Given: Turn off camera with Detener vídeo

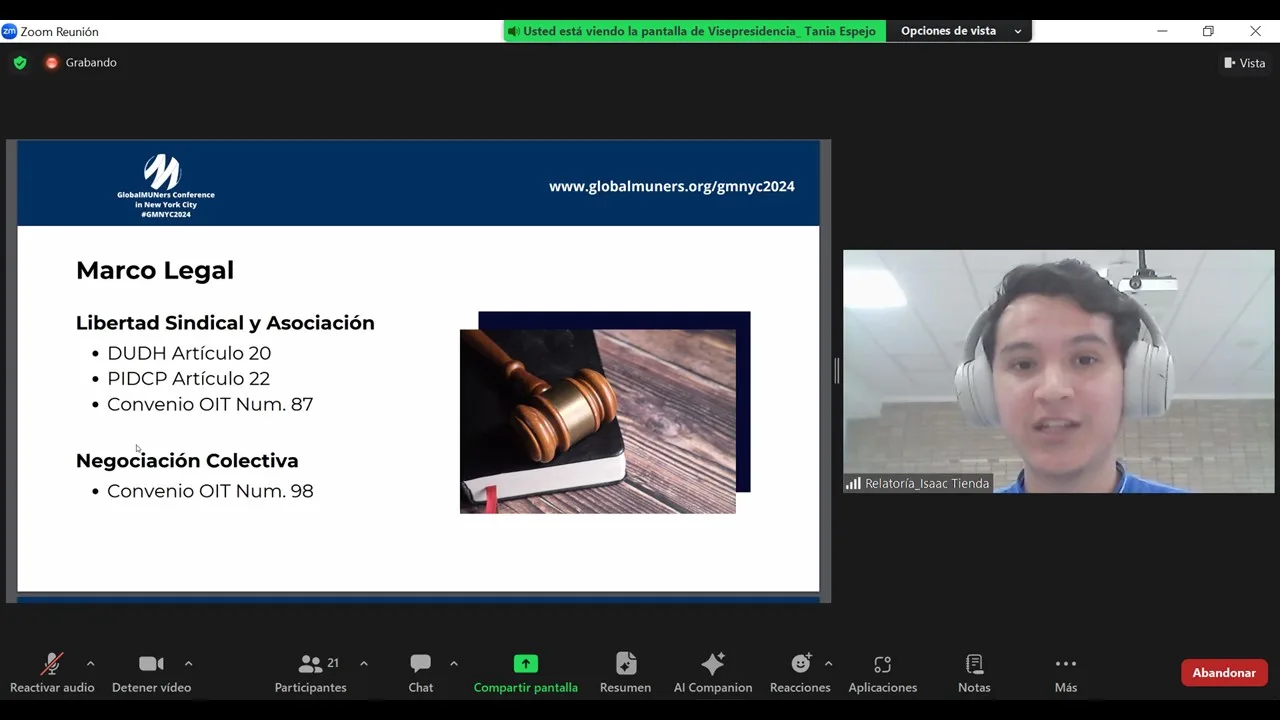Looking at the screenshot, I should (x=151, y=673).
